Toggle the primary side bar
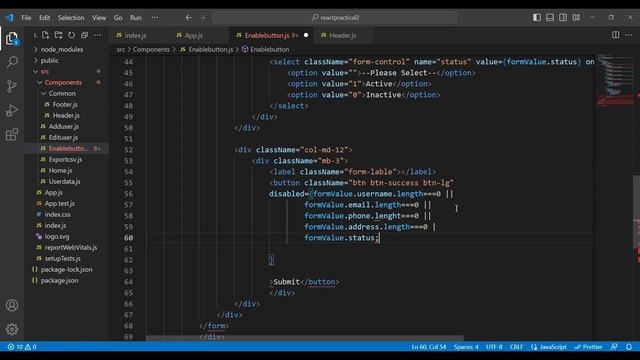This screenshot has height=360, width=640. coord(537,18)
